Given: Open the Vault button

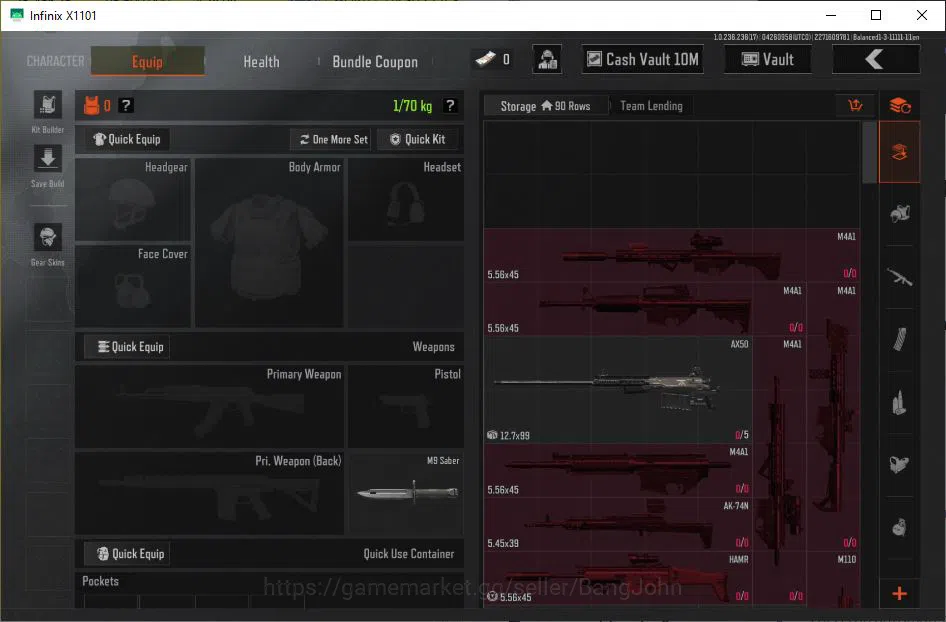Looking at the screenshot, I should 767,59.
